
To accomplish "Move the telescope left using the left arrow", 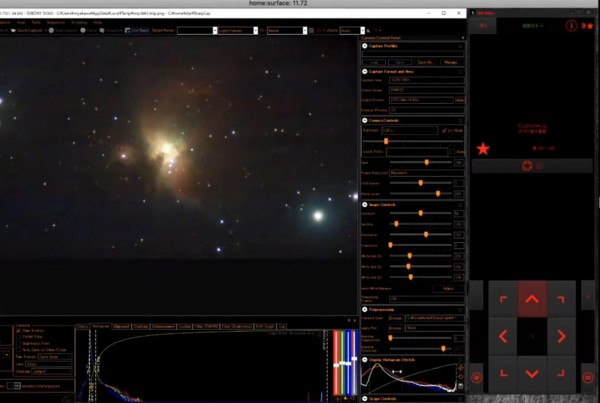I will coord(503,336).
